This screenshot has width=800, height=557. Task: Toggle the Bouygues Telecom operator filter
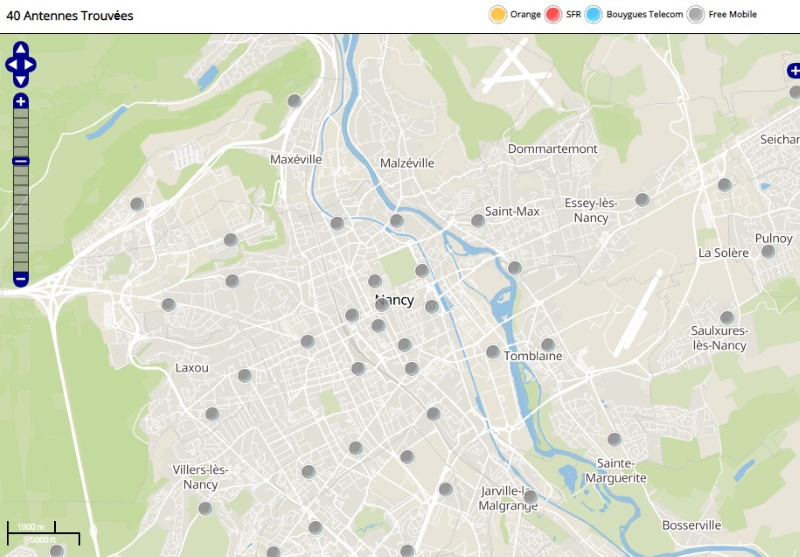[x=593, y=14]
